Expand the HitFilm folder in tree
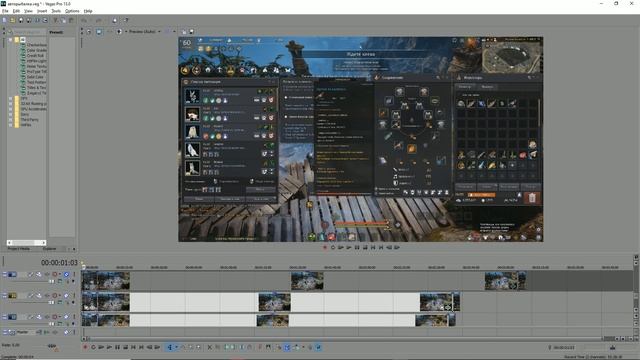Screen dimensions: 640x360 [x=11, y=125]
